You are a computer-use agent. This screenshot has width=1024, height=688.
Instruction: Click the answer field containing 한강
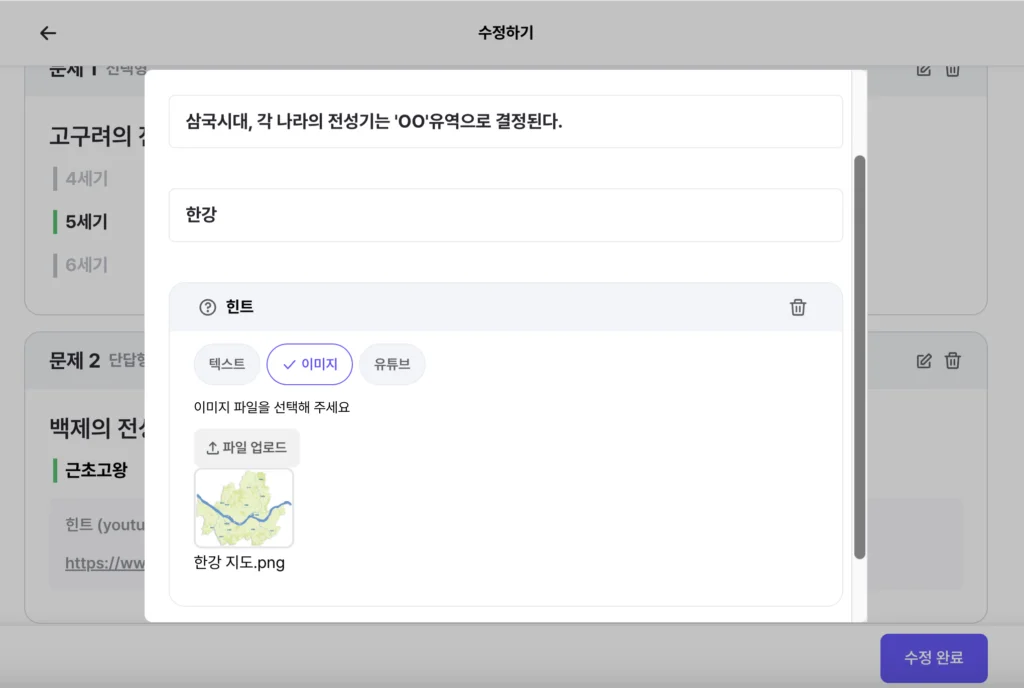tap(505, 215)
